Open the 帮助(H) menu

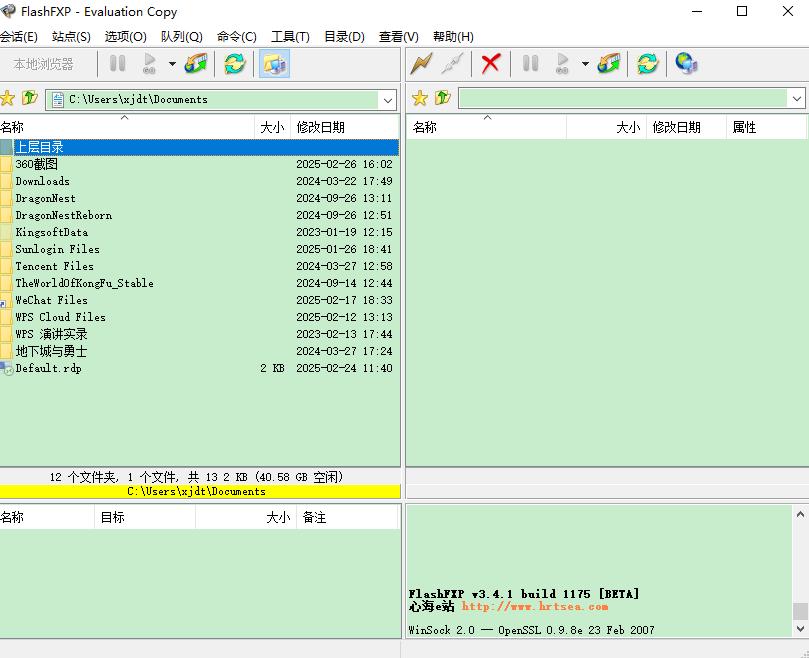[x=453, y=37]
